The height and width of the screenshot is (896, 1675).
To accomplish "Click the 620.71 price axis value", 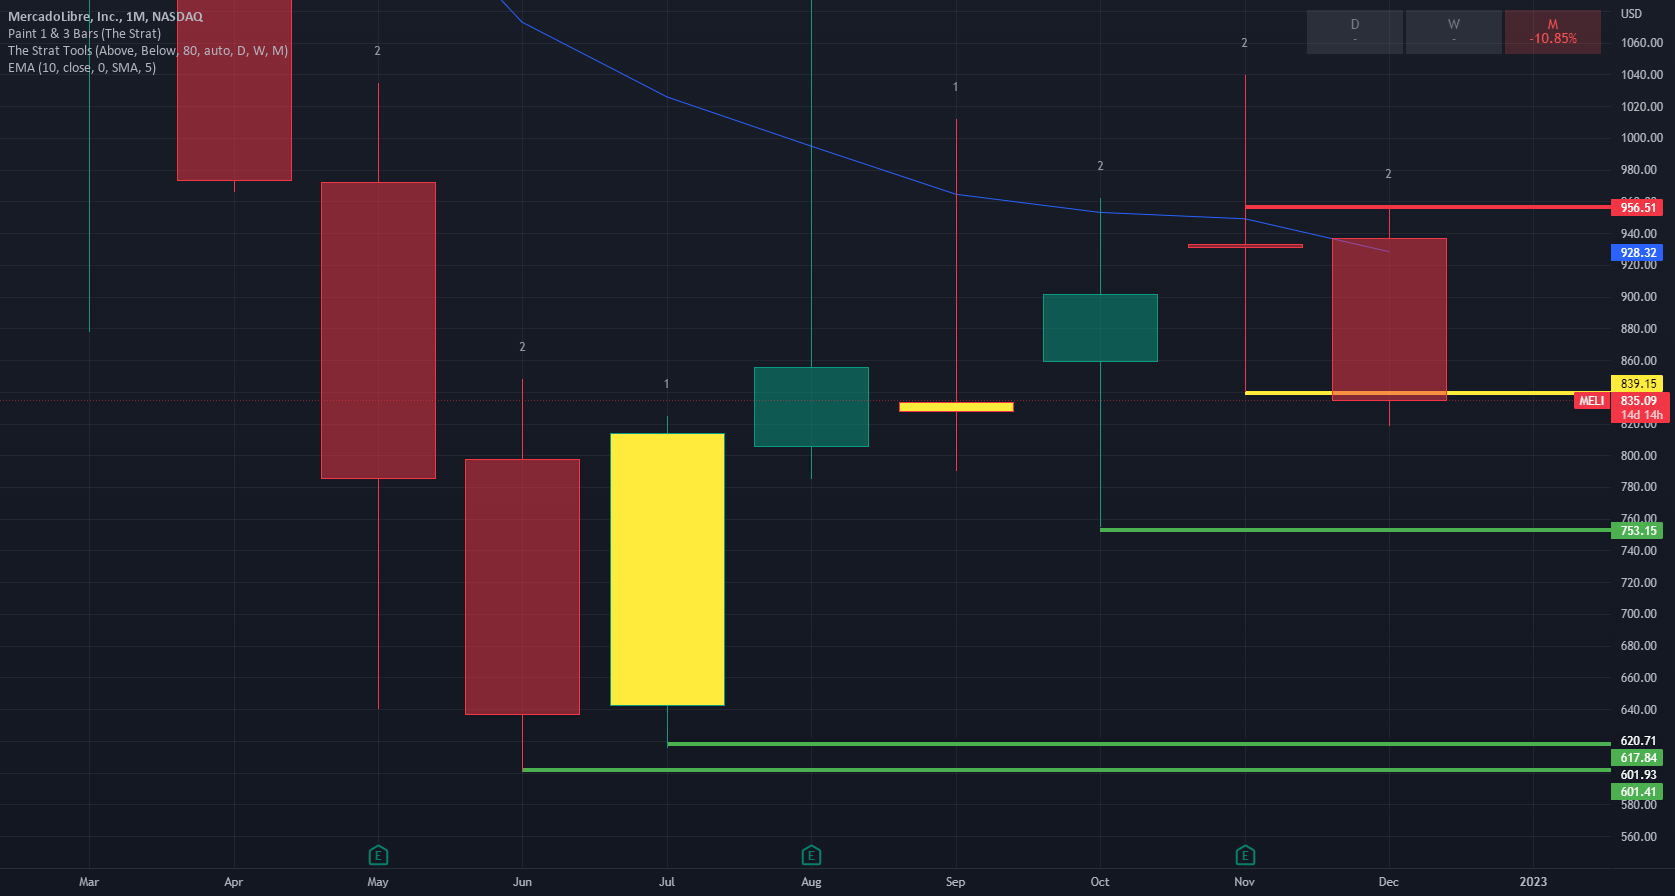I will point(1638,742).
